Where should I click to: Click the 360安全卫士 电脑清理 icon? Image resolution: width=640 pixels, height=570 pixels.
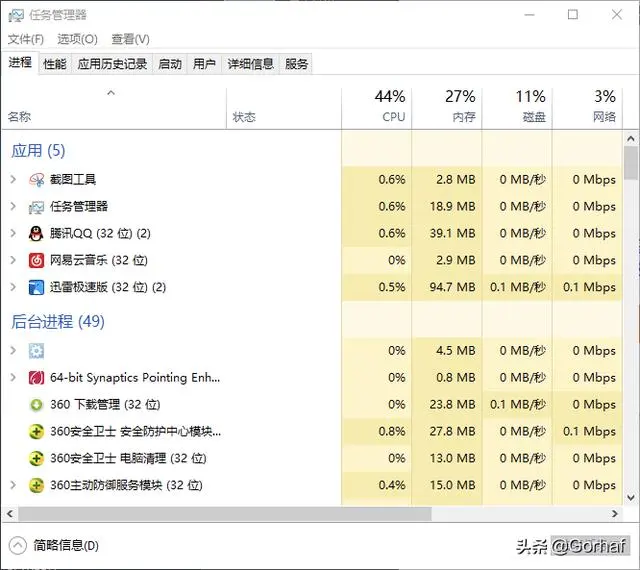pyautogui.click(x=36, y=459)
